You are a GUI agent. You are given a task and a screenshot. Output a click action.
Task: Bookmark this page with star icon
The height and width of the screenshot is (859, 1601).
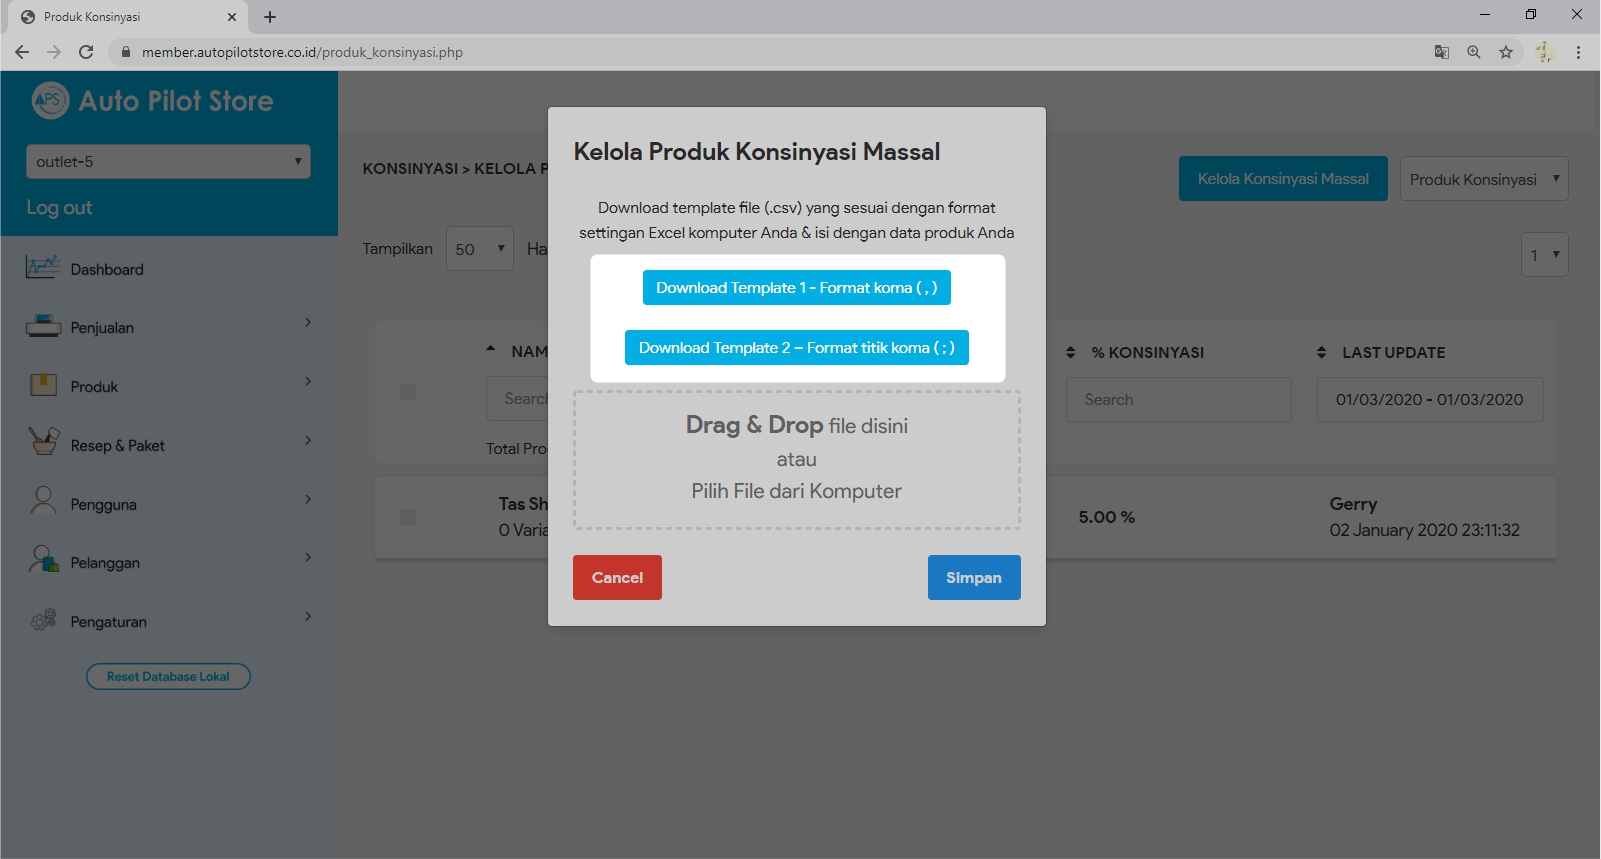pos(1505,52)
